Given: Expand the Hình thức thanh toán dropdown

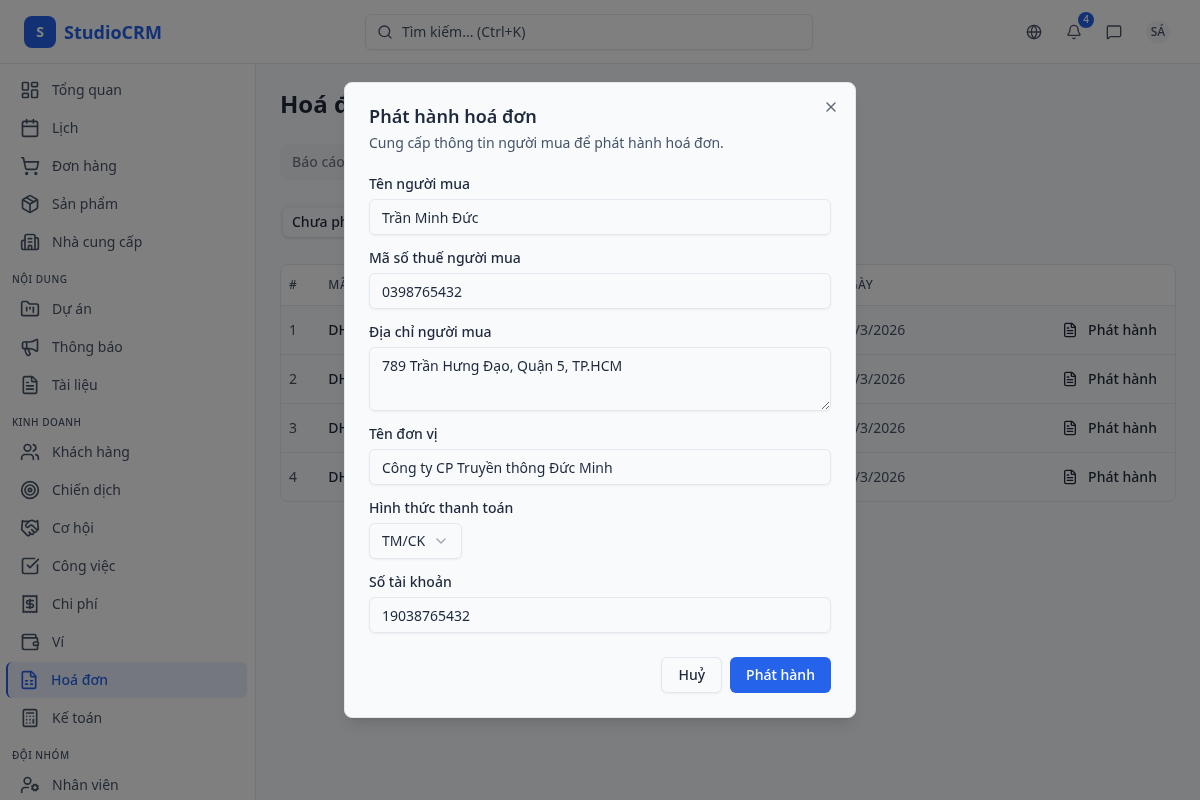Looking at the screenshot, I should pyautogui.click(x=415, y=541).
